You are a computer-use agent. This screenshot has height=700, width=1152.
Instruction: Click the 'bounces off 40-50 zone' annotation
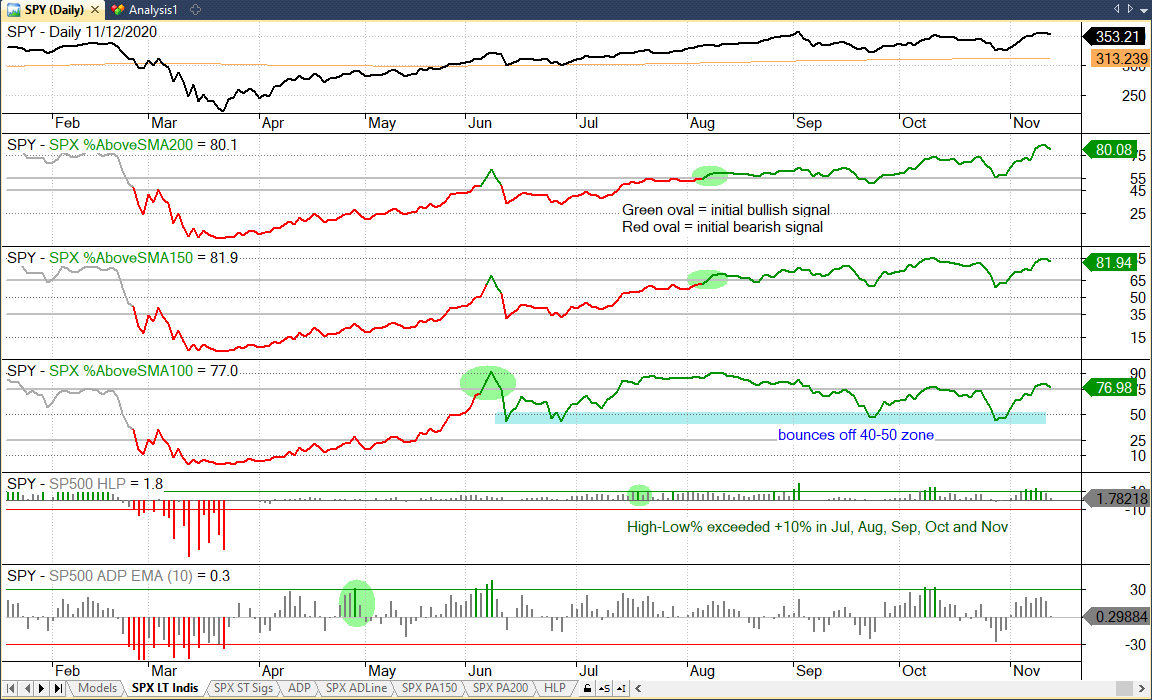(x=856, y=435)
